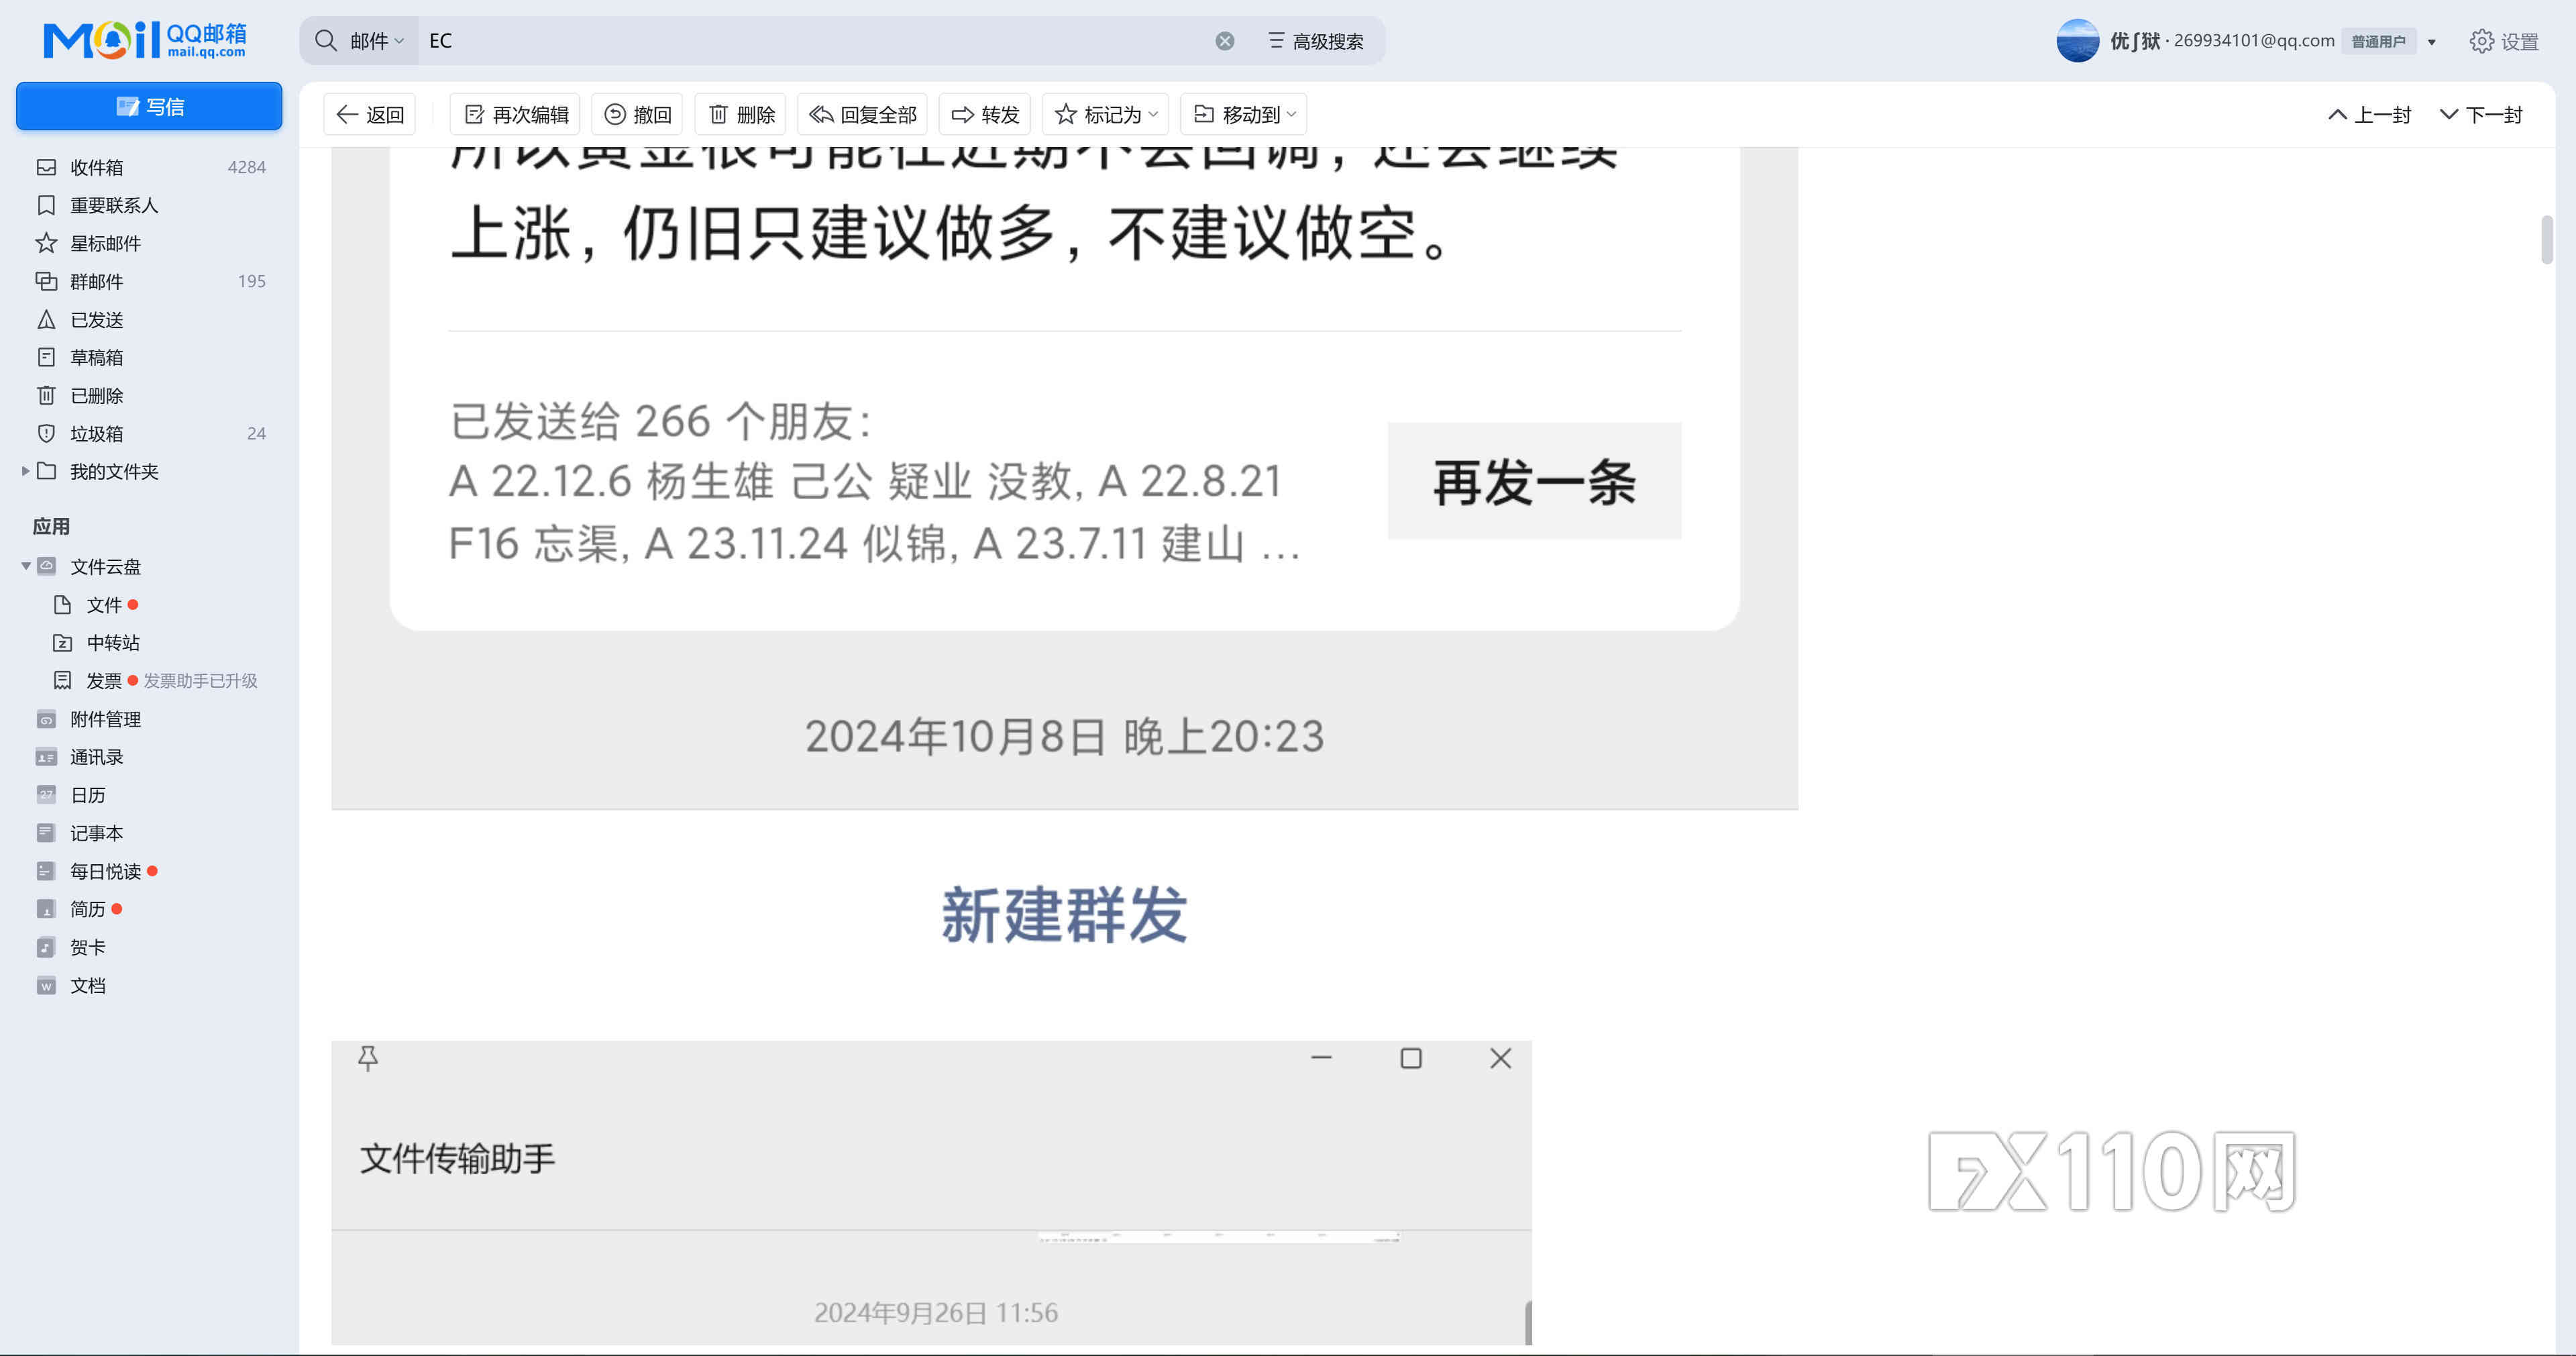Clear the search box text
Image resolution: width=2576 pixels, height=1356 pixels.
1224,41
